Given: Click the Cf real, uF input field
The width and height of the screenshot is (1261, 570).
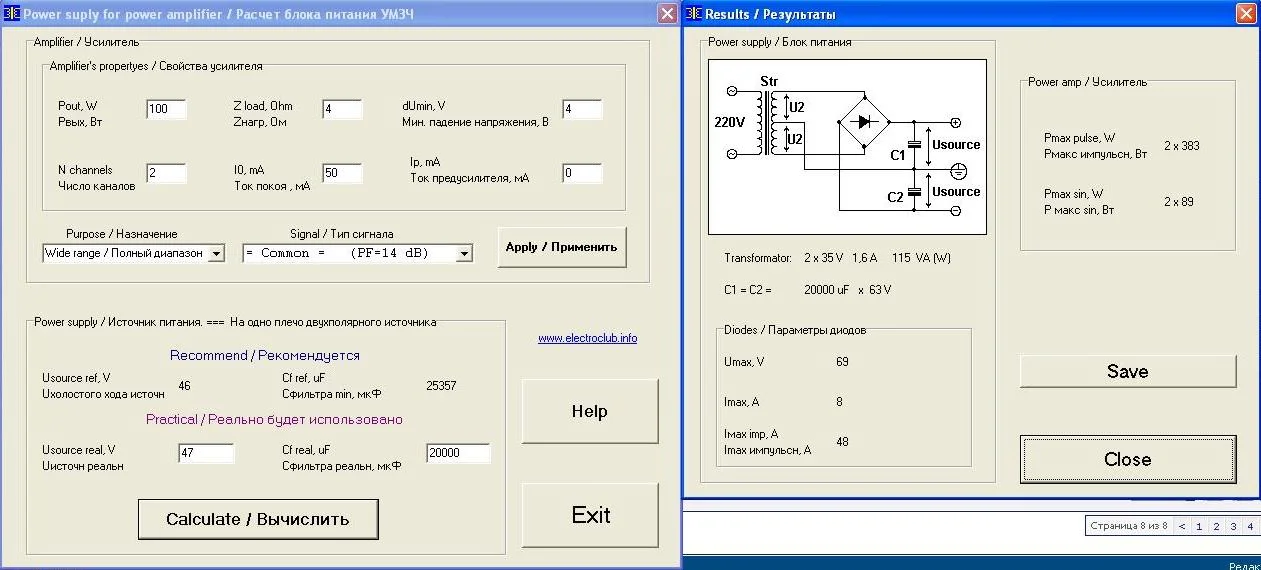Looking at the screenshot, I should (457, 453).
